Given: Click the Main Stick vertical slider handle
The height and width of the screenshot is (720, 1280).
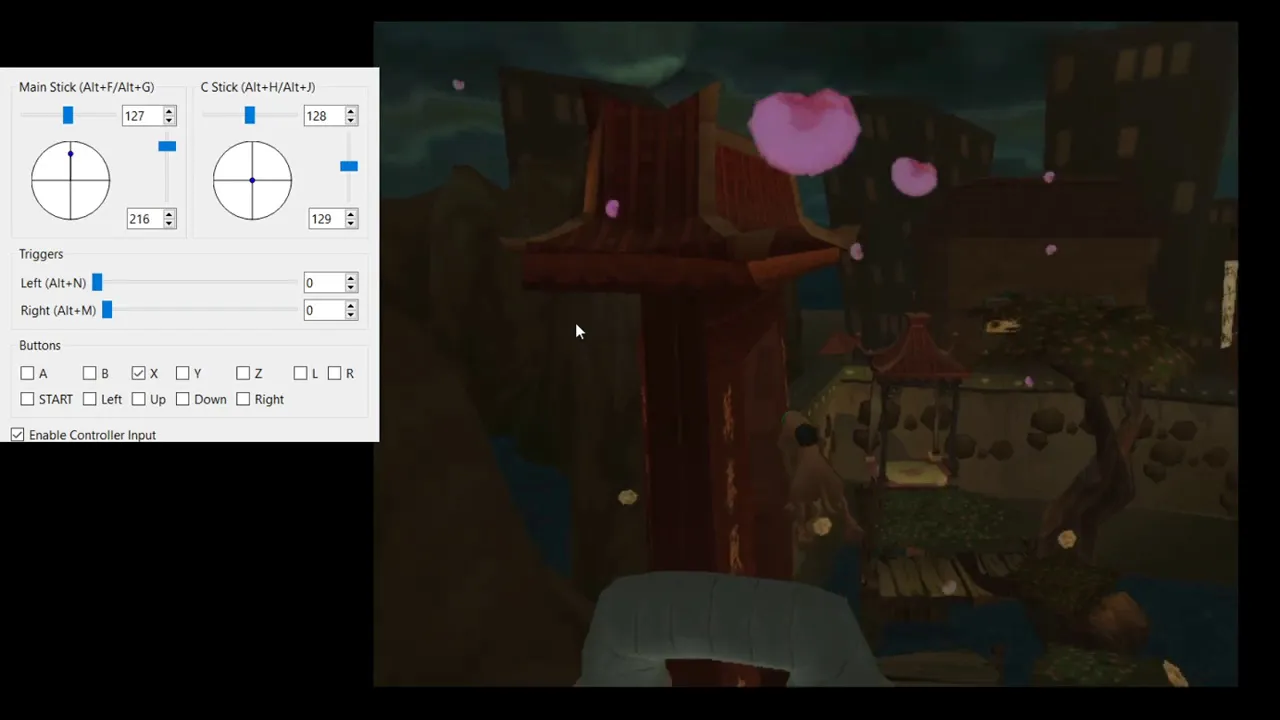Looking at the screenshot, I should pos(167,147).
